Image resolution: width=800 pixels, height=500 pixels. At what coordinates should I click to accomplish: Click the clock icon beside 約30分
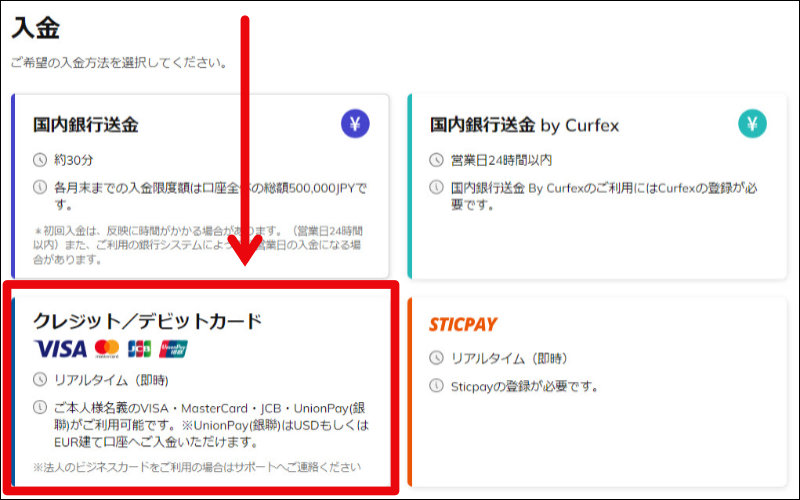point(40,159)
